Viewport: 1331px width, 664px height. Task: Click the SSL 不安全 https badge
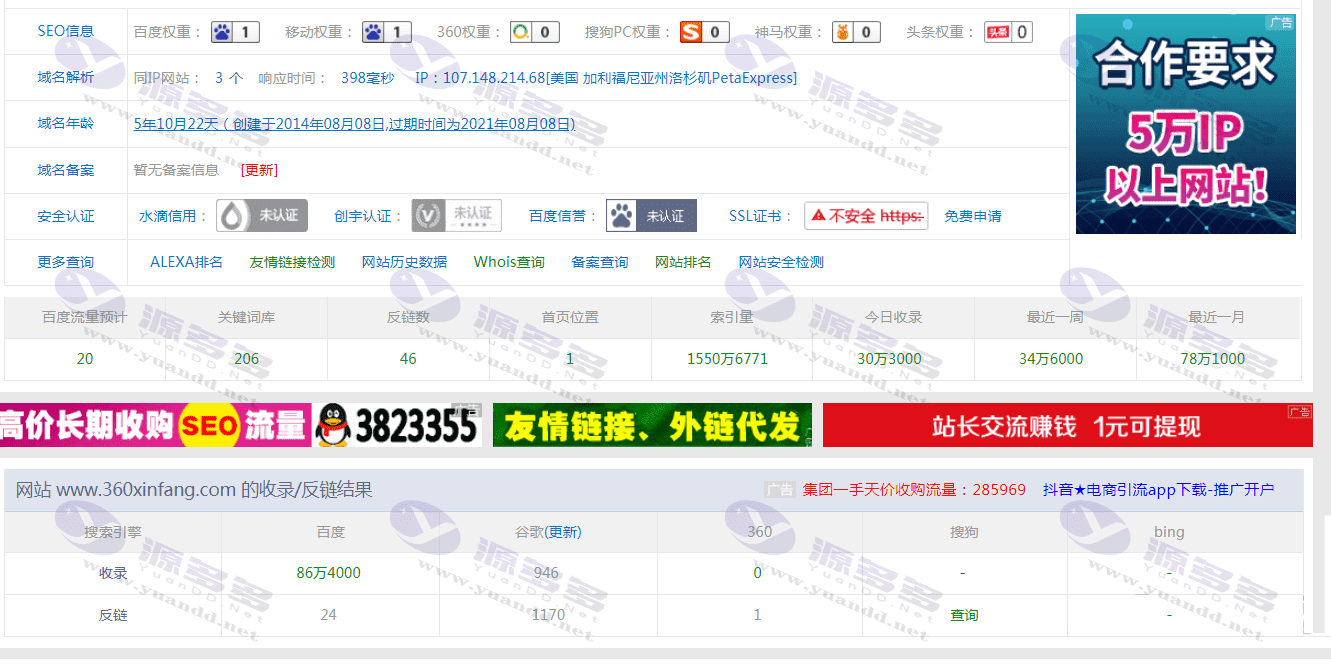[866, 215]
